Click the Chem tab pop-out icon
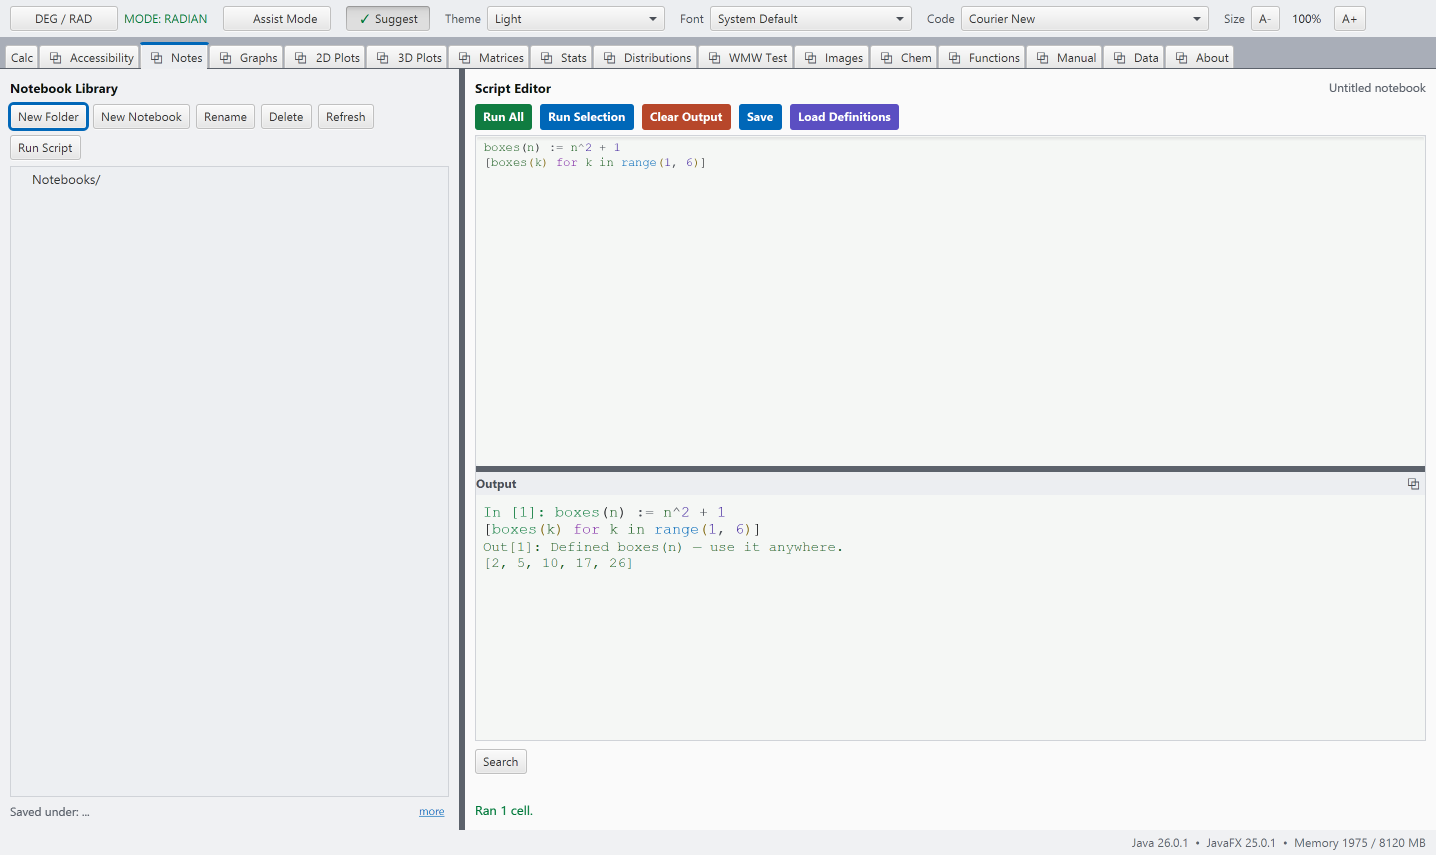The height and width of the screenshot is (855, 1436). click(x=887, y=58)
